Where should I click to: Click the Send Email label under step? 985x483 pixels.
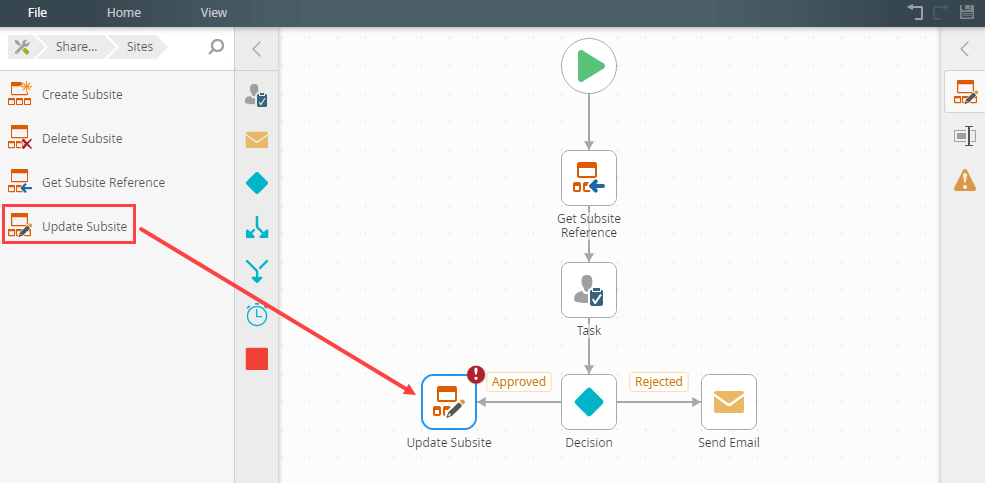pyautogui.click(x=729, y=443)
